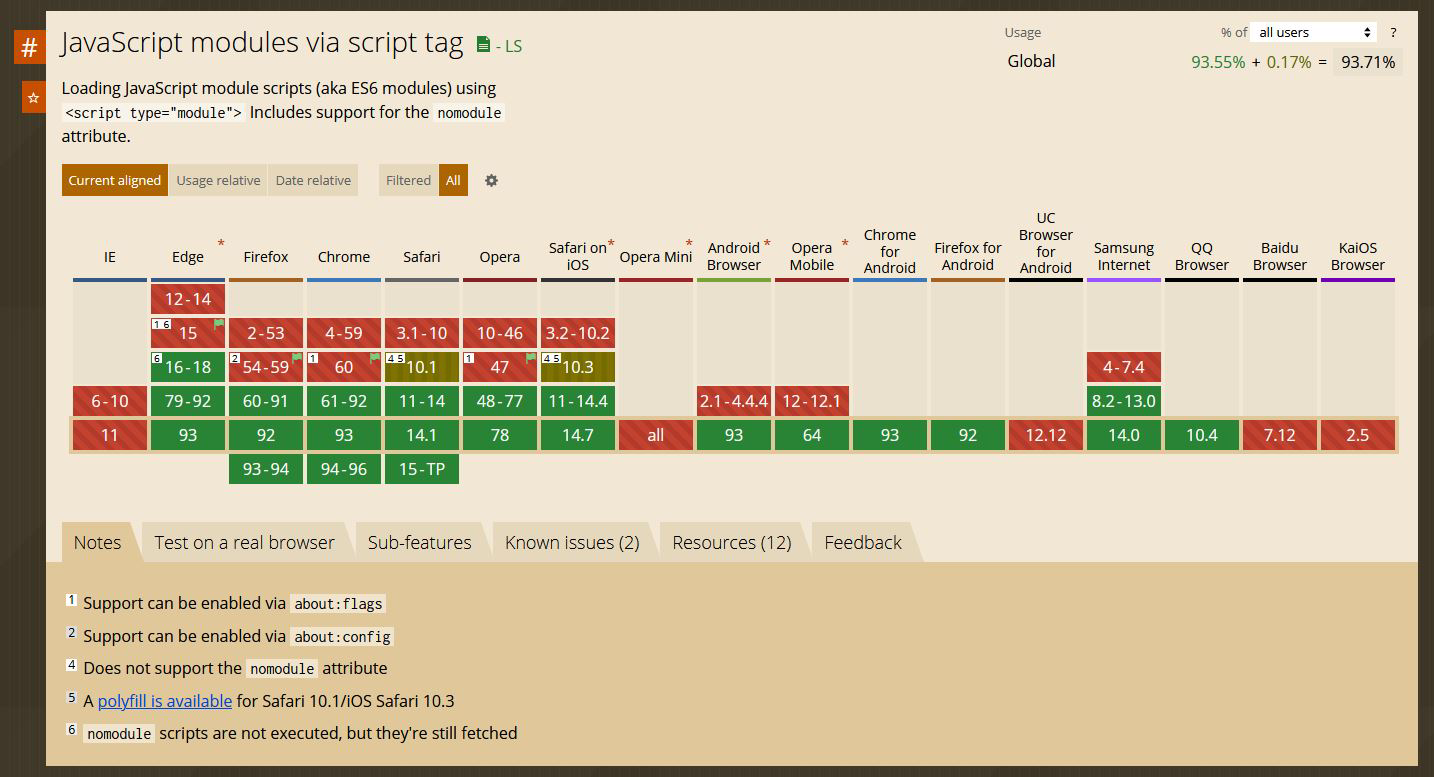Select Safari on iOS 10.3 cell
The width and height of the screenshot is (1434, 777).
click(x=578, y=367)
